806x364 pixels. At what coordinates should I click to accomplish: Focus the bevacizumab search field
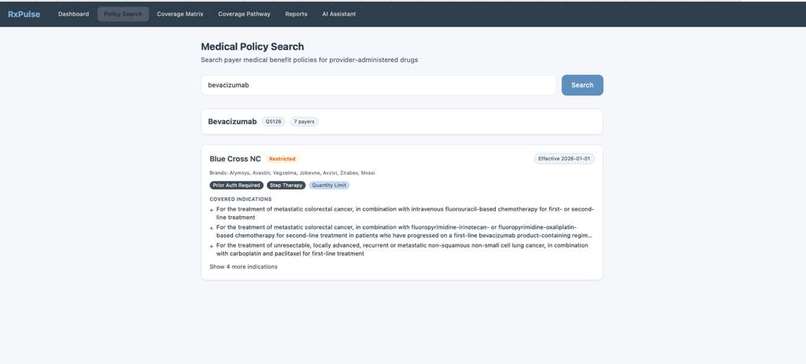tap(378, 85)
